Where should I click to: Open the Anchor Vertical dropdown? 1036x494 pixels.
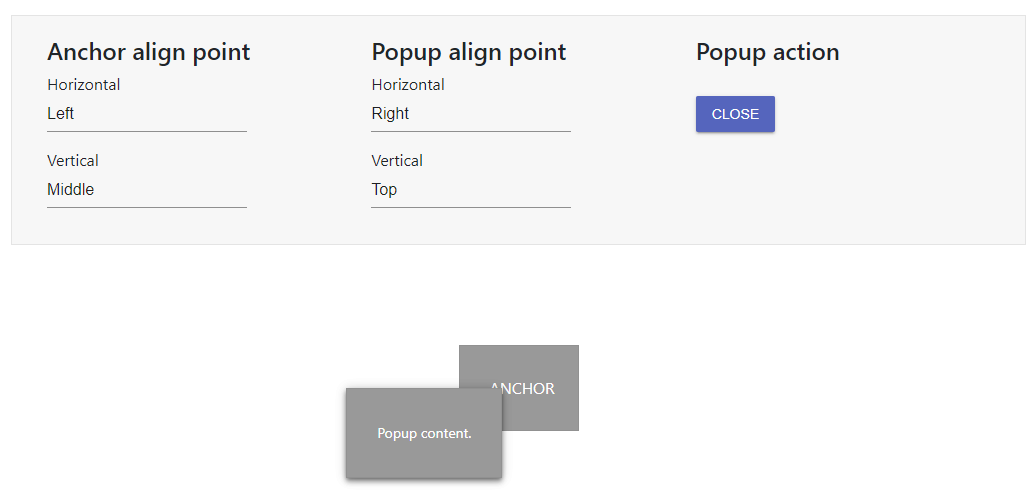(146, 190)
